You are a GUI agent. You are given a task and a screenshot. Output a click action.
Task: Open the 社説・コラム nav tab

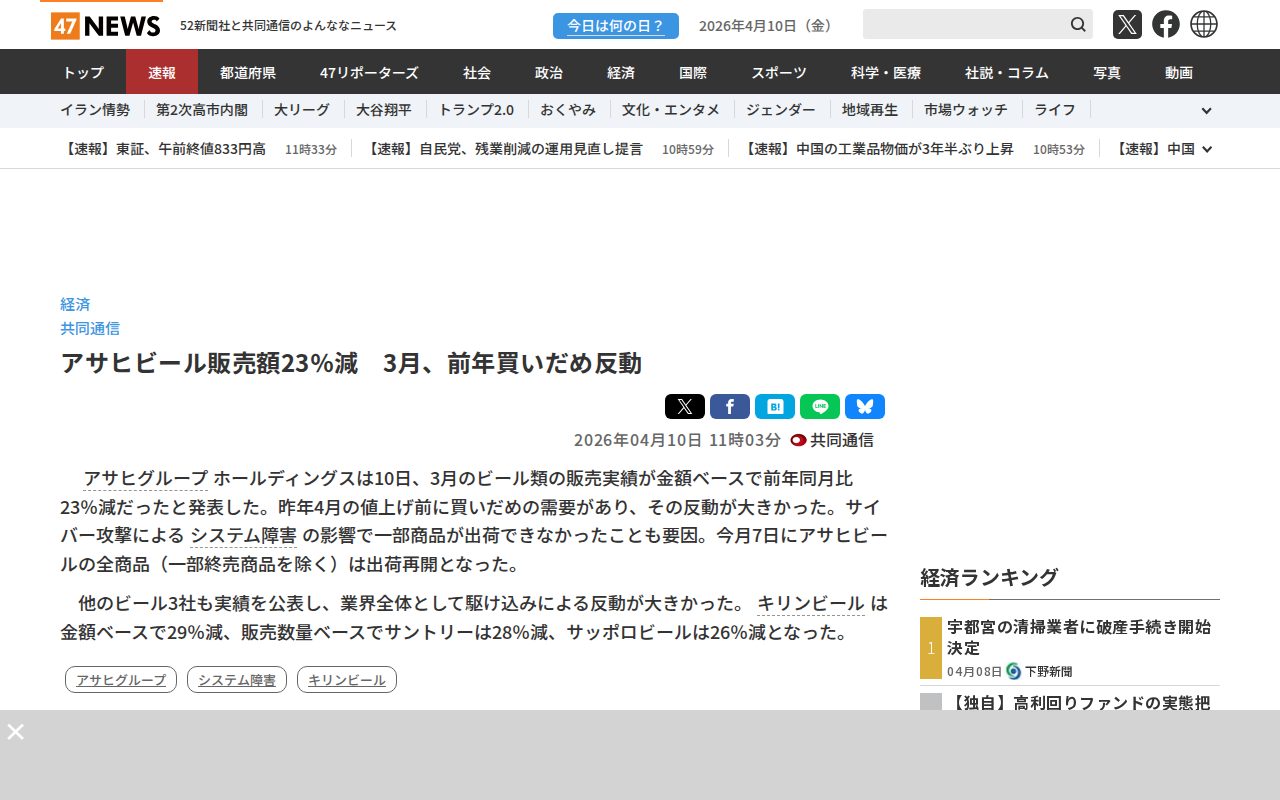click(1007, 72)
